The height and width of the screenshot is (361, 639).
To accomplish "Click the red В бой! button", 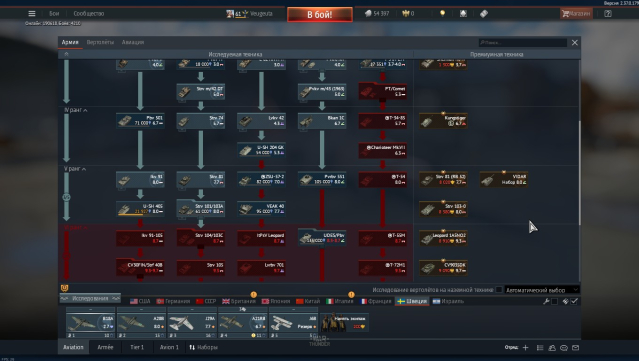I will pyautogui.click(x=320, y=15).
